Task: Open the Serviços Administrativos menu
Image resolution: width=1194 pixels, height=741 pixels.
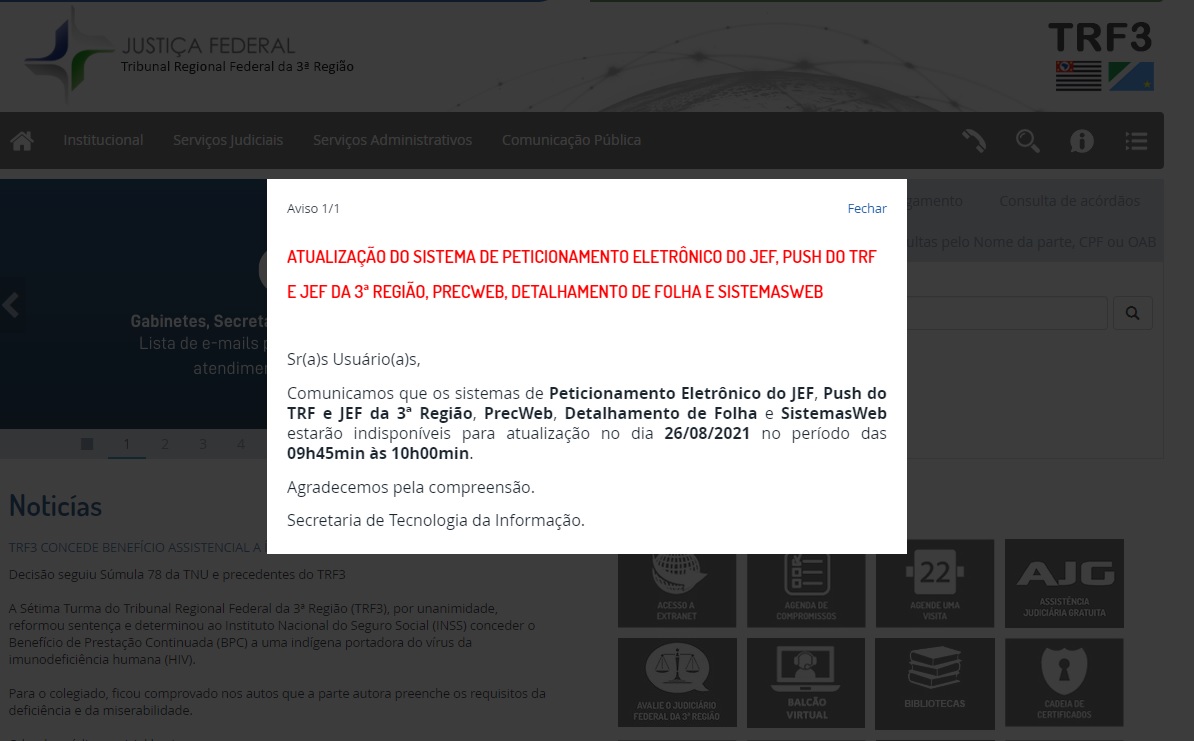Action: (x=392, y=140)
